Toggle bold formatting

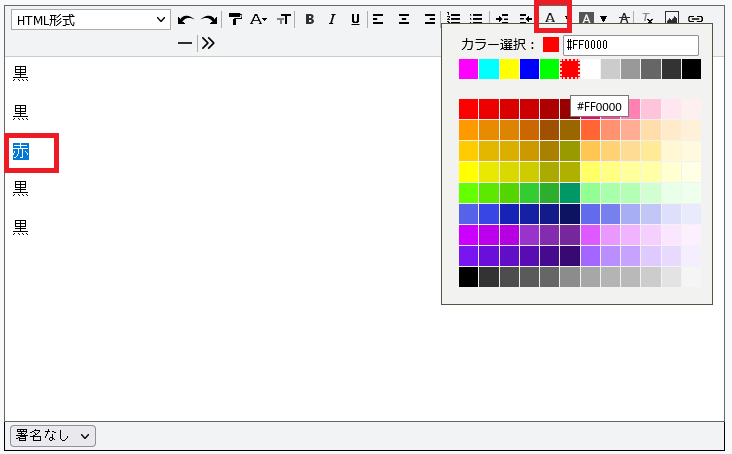(x=309, y=19)
